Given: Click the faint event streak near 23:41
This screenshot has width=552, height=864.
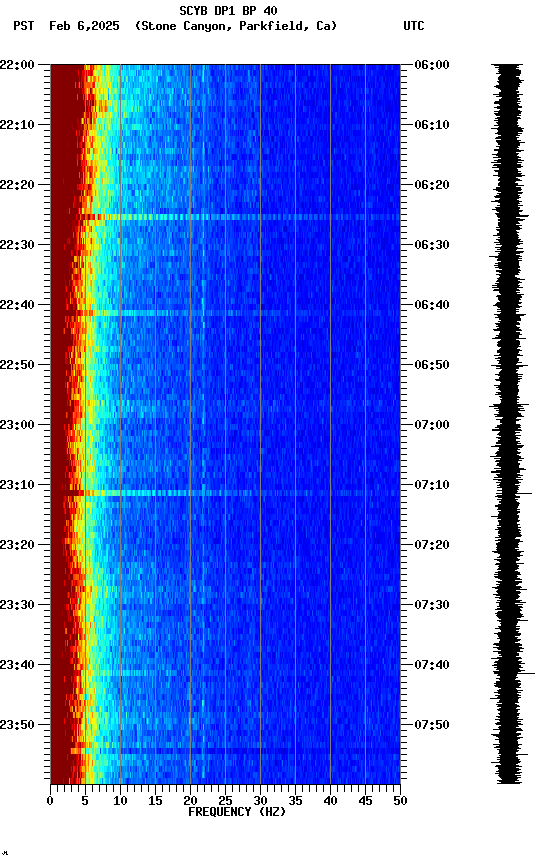Looking at the screenshot, I should click(x=225, y=673).
